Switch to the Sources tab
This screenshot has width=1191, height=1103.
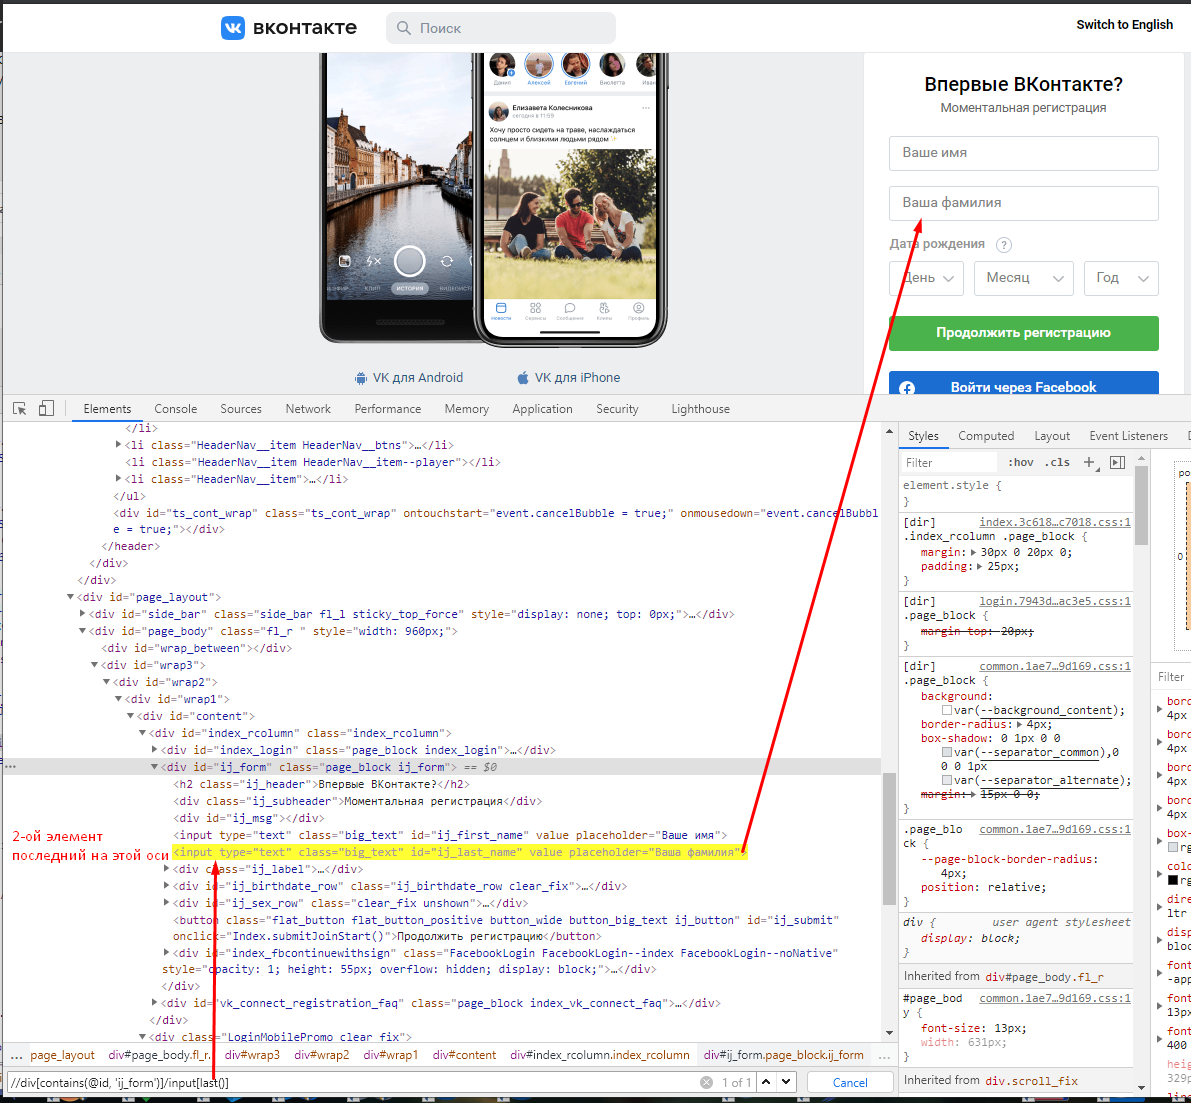click(x=241, y=409)
